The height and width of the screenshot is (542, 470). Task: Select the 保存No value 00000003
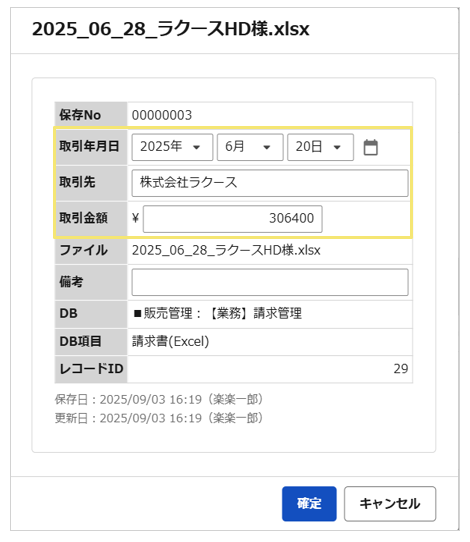(x=162, y=115)
